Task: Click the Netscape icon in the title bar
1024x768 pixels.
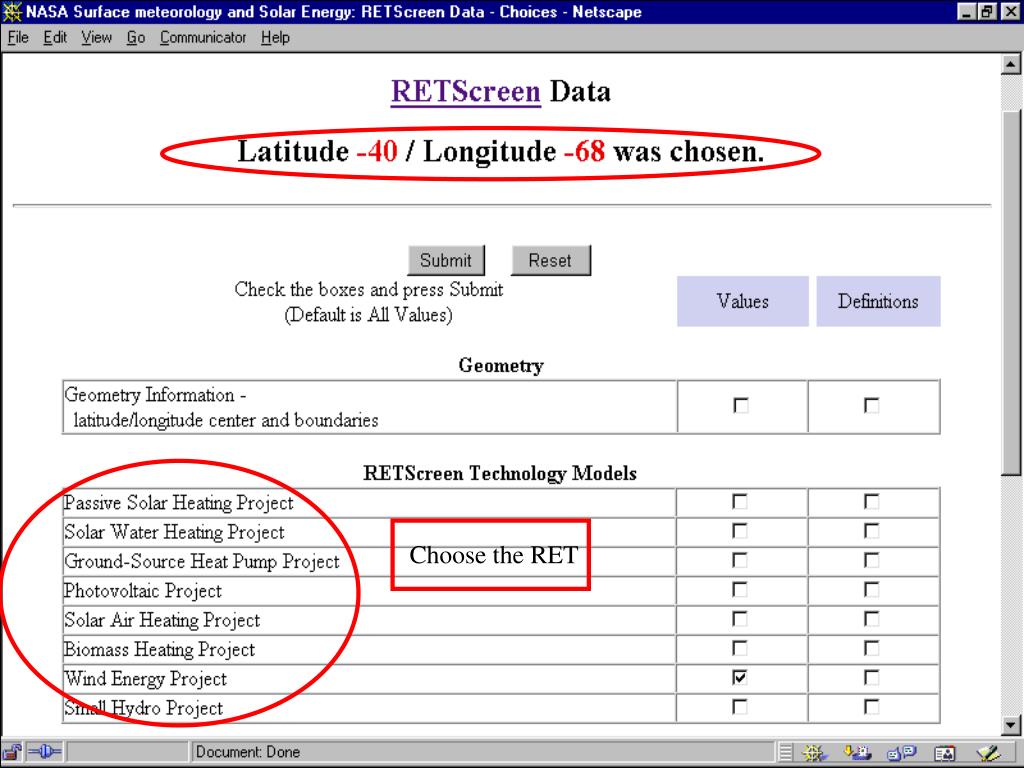Action: [12, 12]
